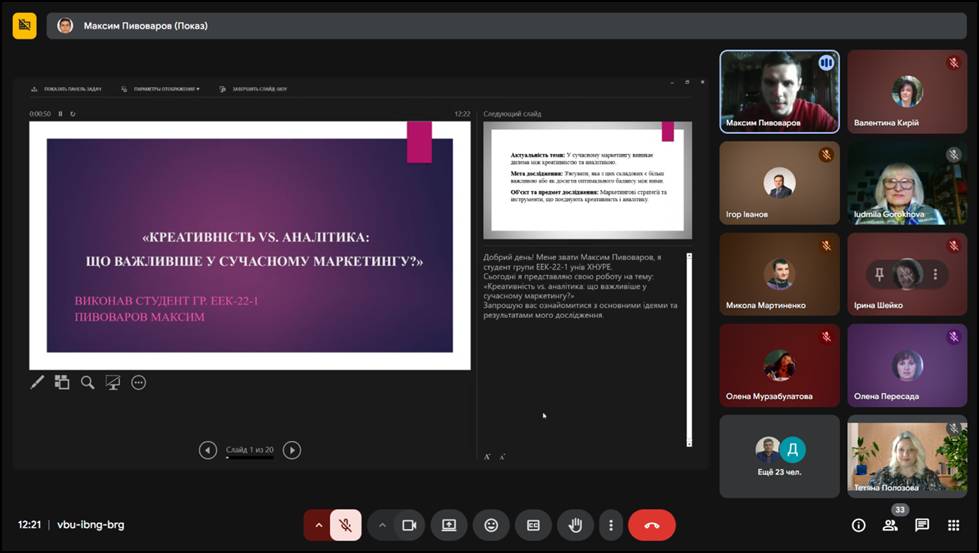Click the see all slides icon
This screenshot has width=979, height=553.
click(62, 382)
